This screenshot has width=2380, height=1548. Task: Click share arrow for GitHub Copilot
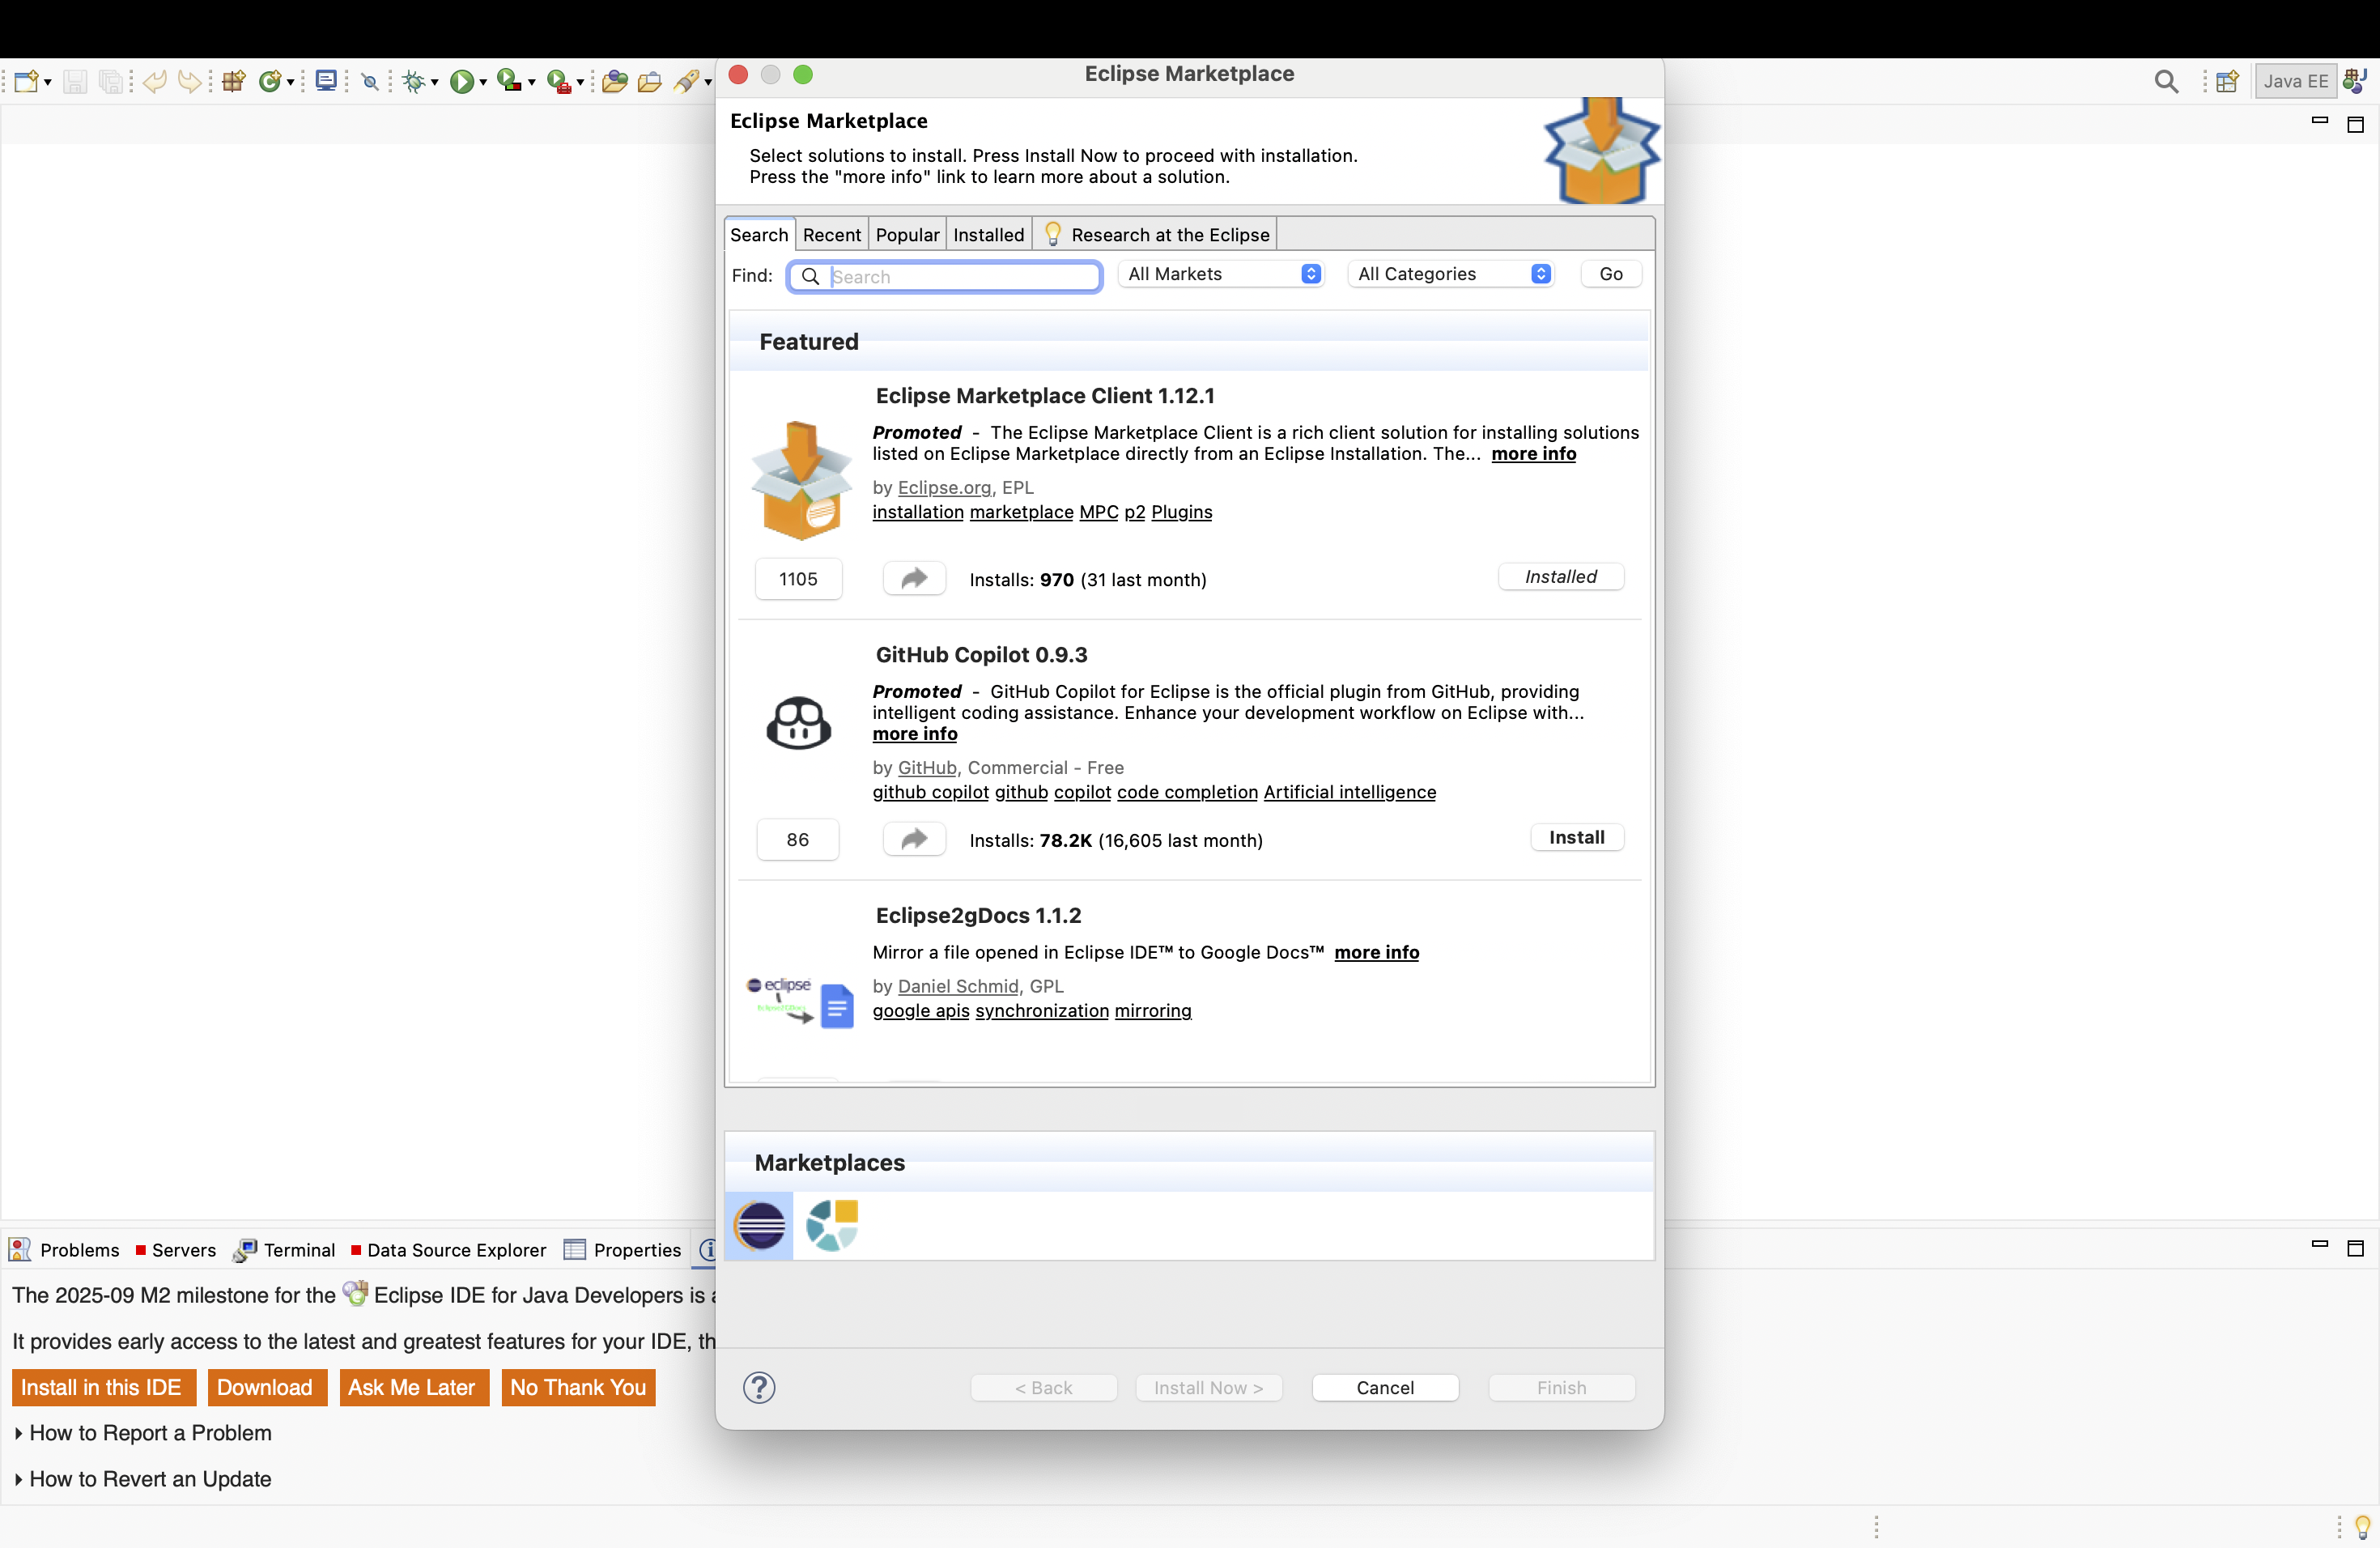[914, 839]
